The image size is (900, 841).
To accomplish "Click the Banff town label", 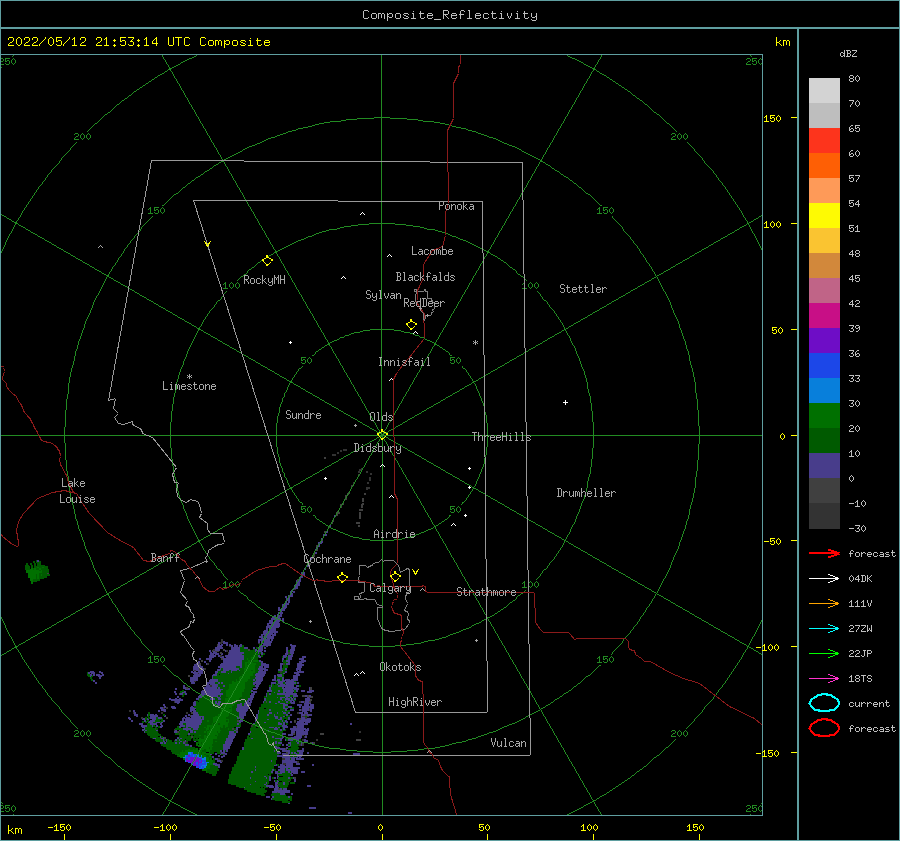I will tap(165, 557).
